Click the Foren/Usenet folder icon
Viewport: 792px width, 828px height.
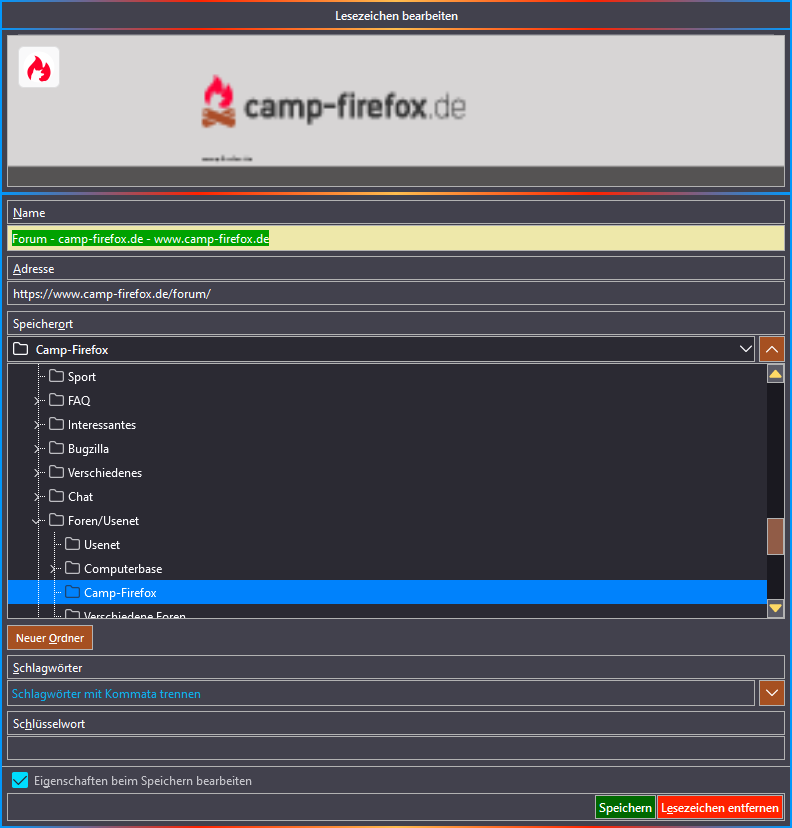(56, 520)
